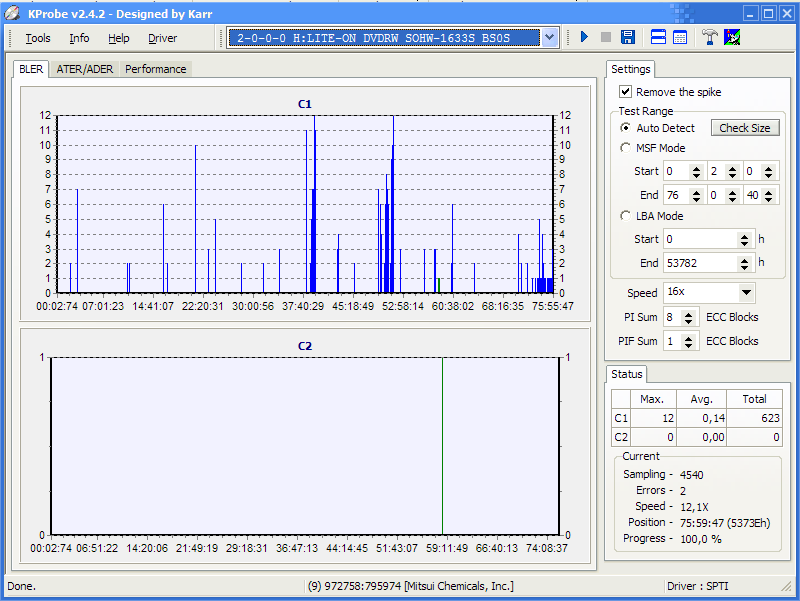Click the blue Start scan play icon
This screenshot has width=800, height=601.
[584, 38]
